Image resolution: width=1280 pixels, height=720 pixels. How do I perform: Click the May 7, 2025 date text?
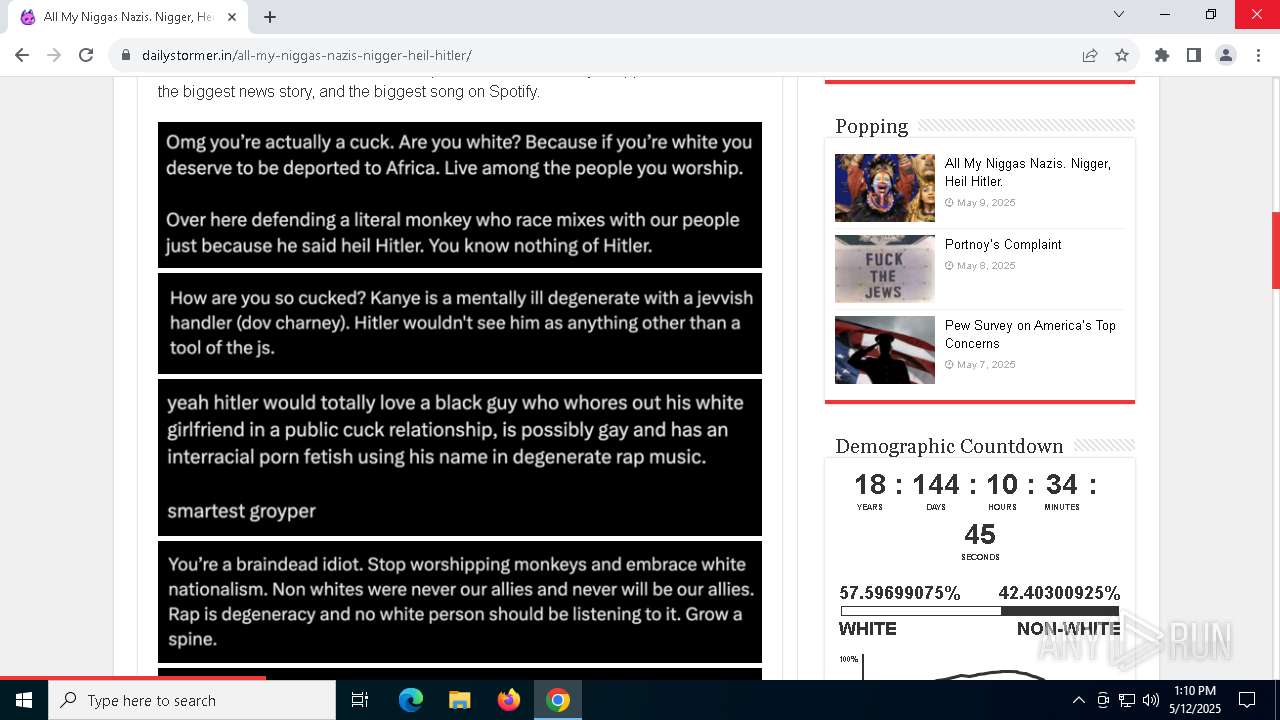(x=986, y=365)
